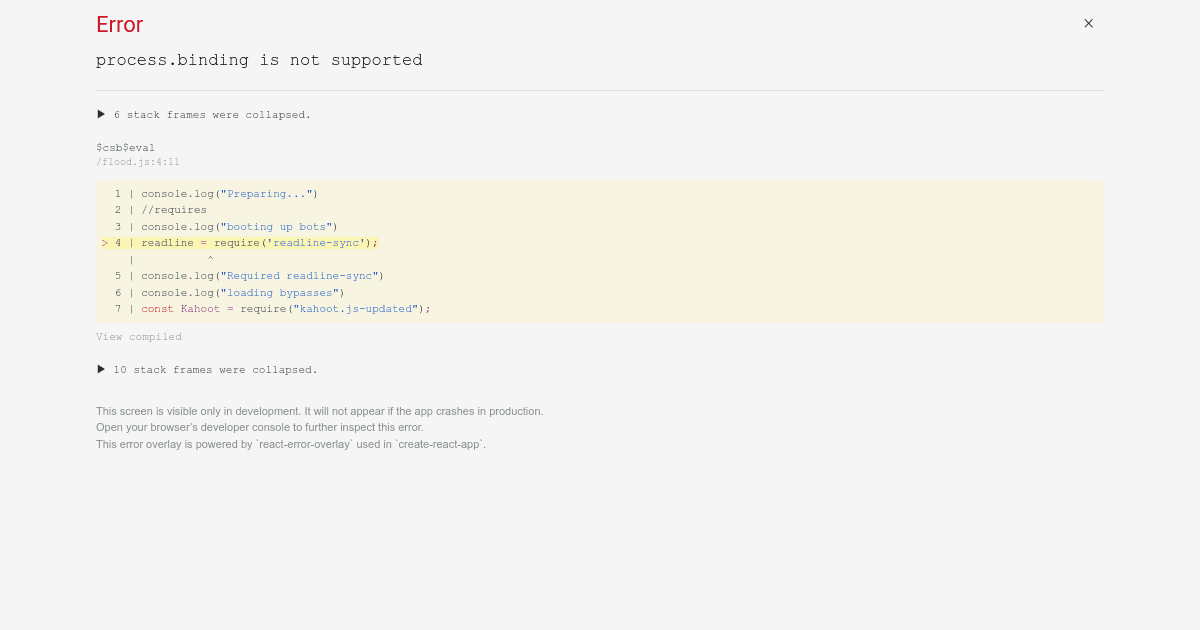Click the yellow highlighted code block
The height and width of the screenshot is (630, 1200).
(600, 250)
